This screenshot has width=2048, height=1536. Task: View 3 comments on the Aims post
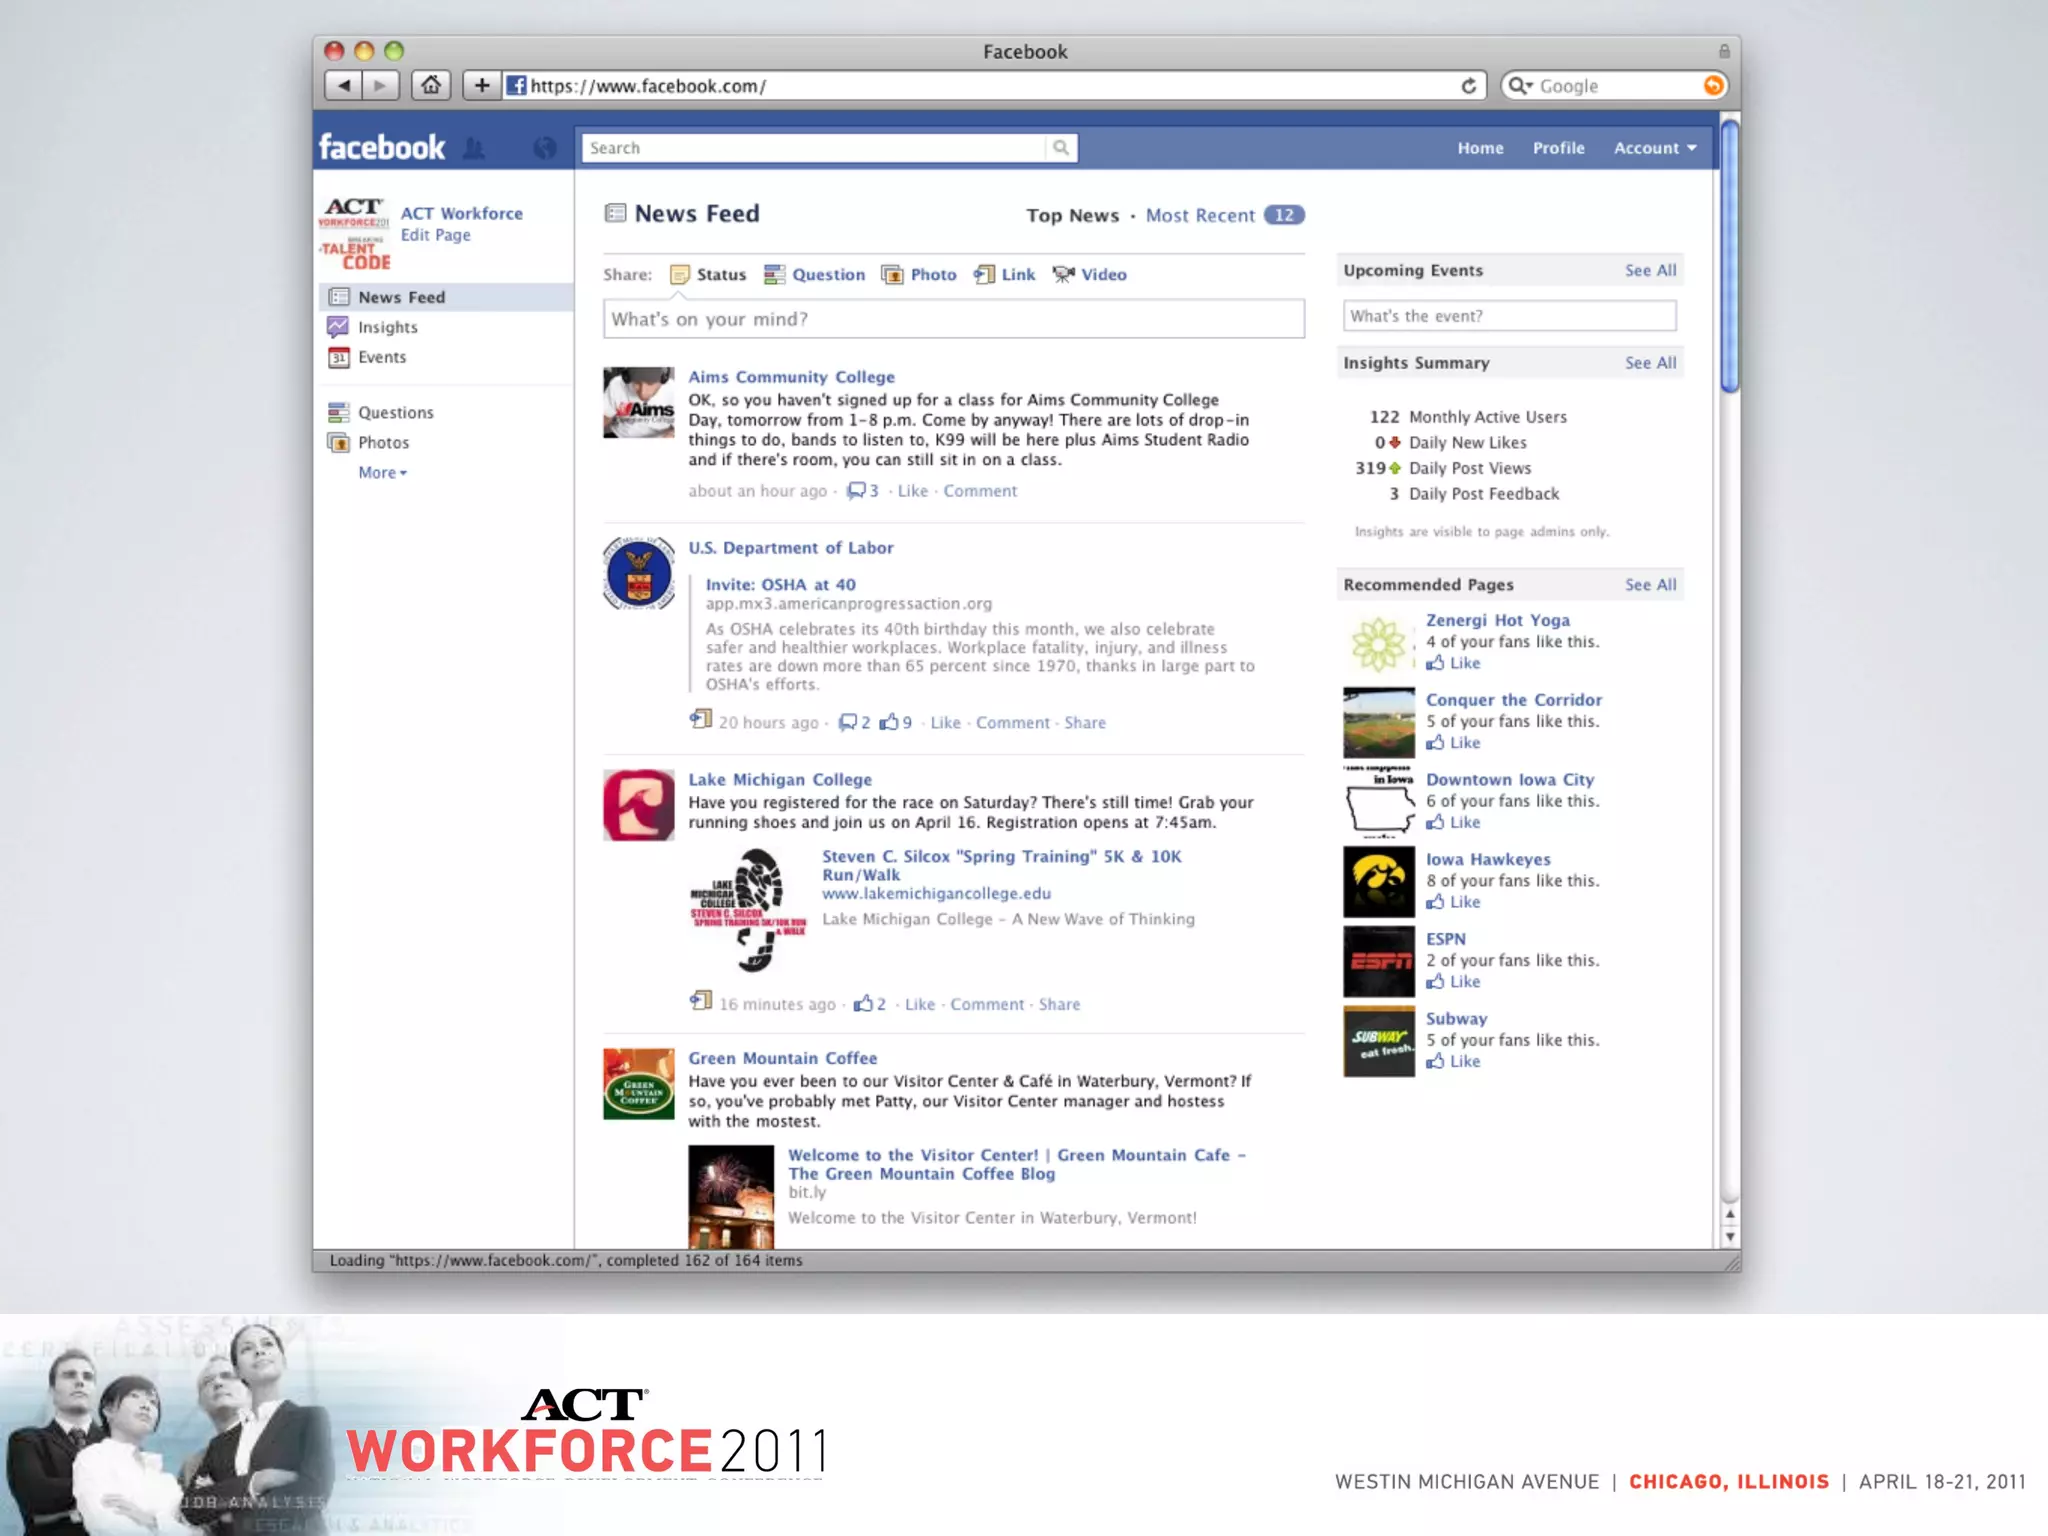click(x=863, y=491)
